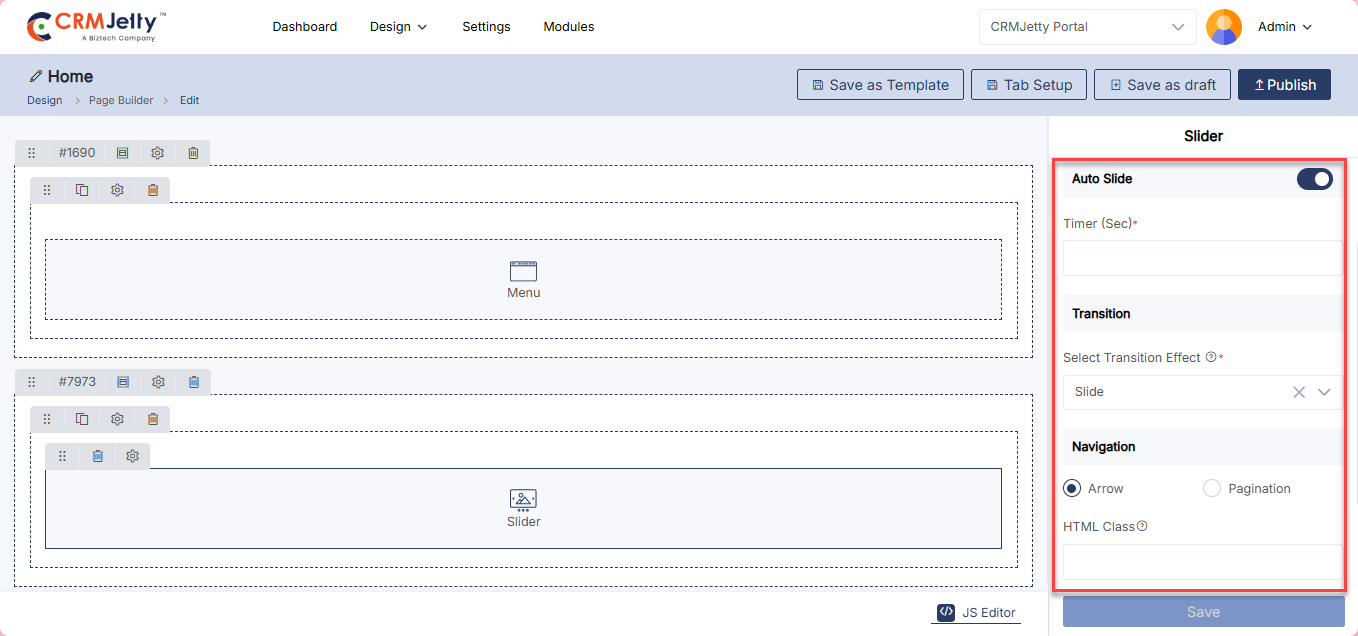
Task: Open the Slider widget's gear settings
Action: coord(133,456)
